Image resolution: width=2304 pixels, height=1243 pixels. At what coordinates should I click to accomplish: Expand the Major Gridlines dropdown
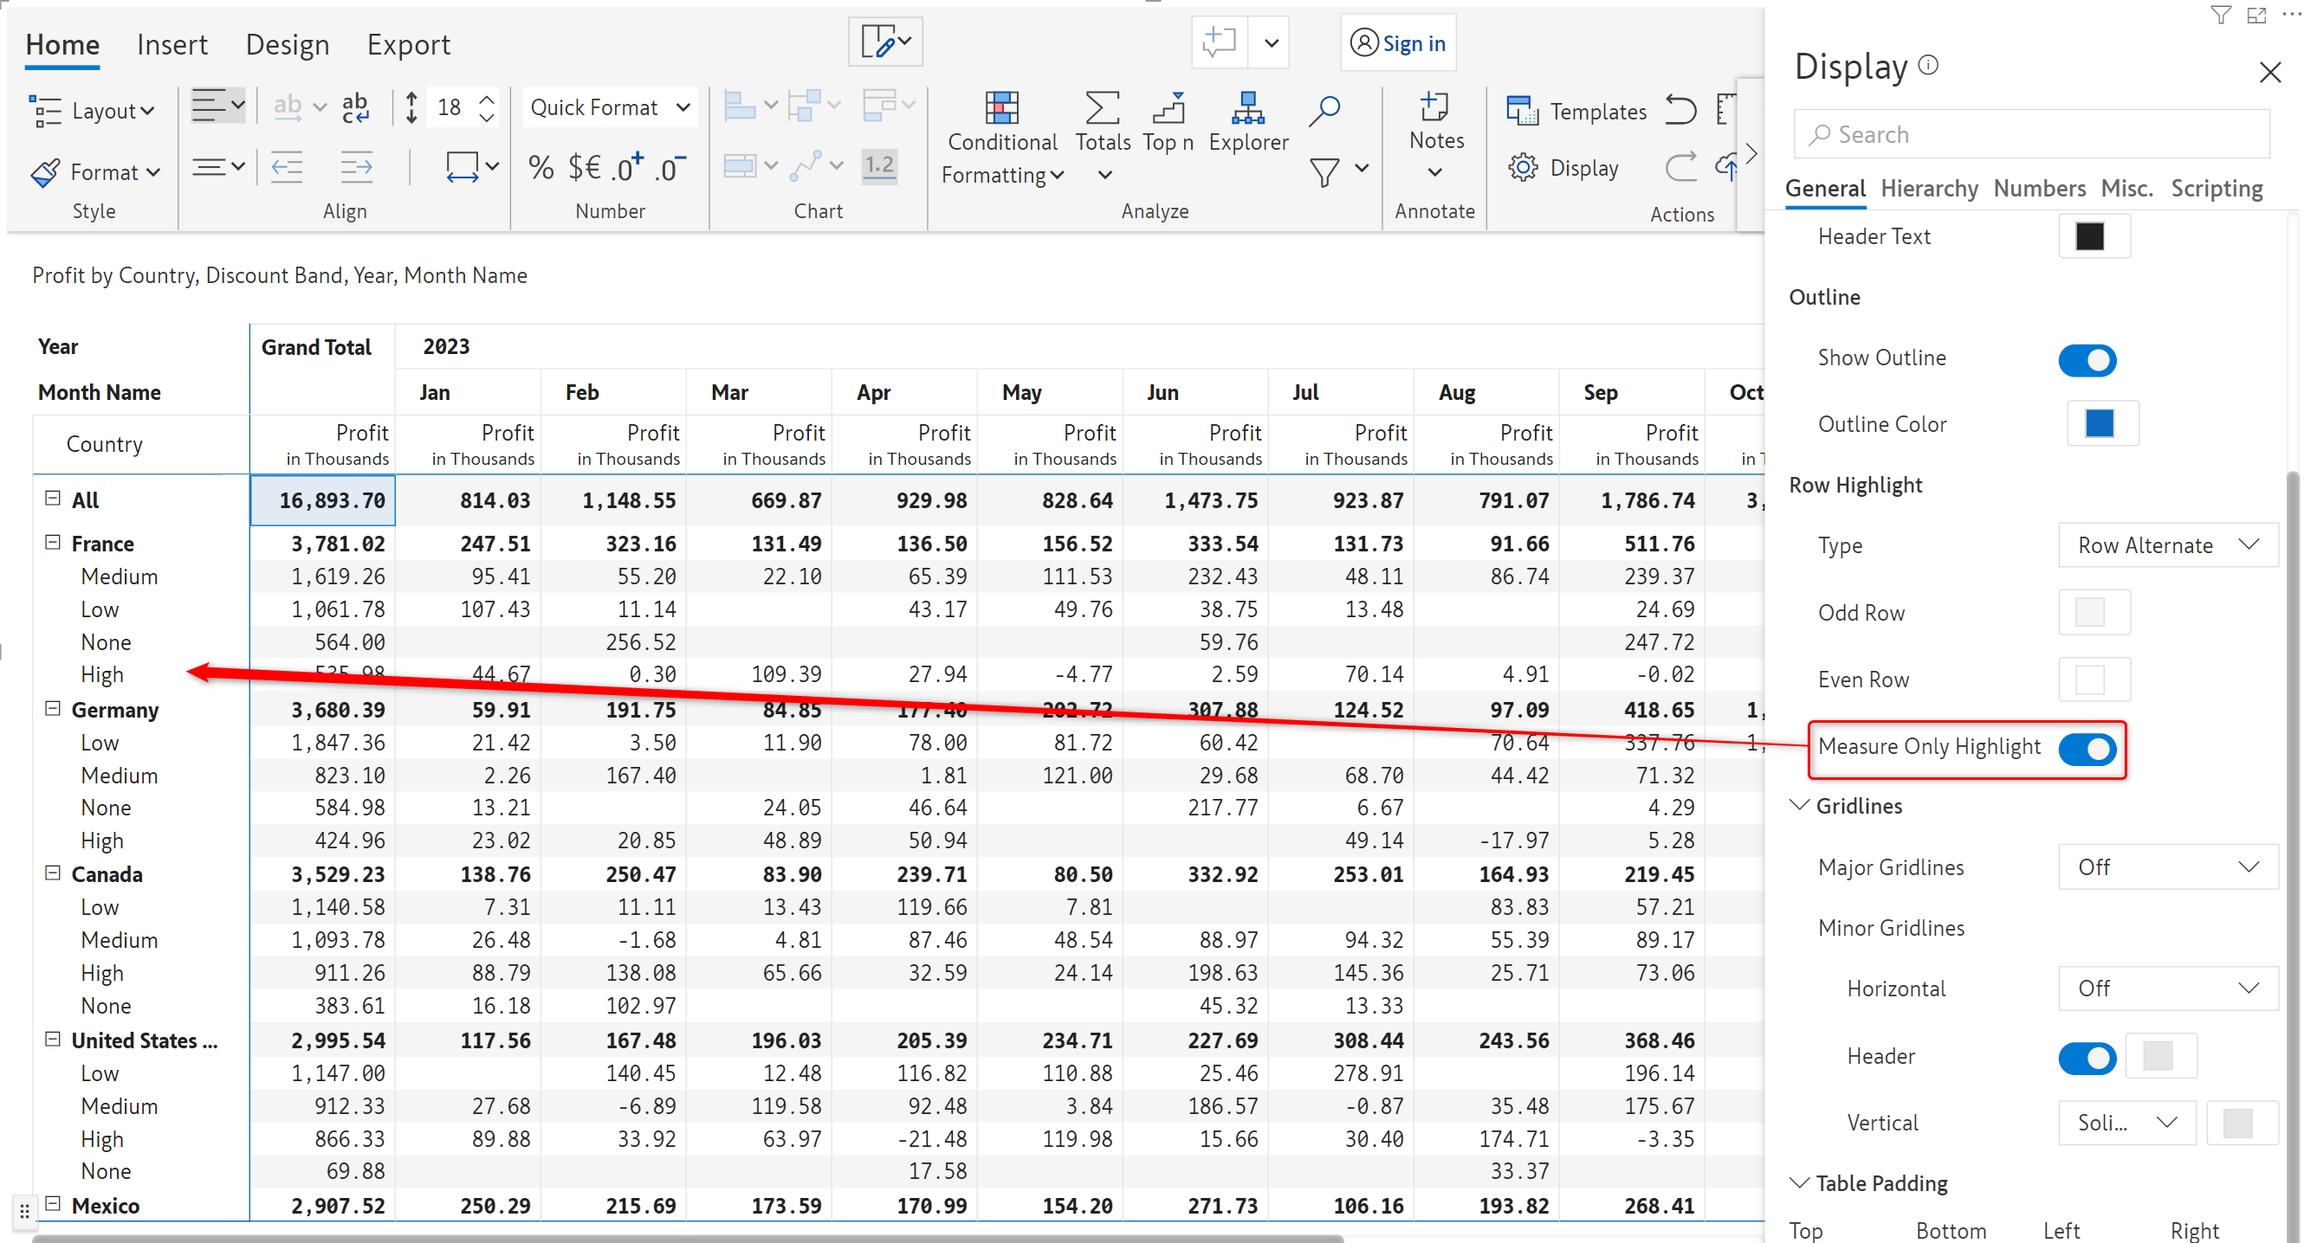click(x=2166, y=867)
